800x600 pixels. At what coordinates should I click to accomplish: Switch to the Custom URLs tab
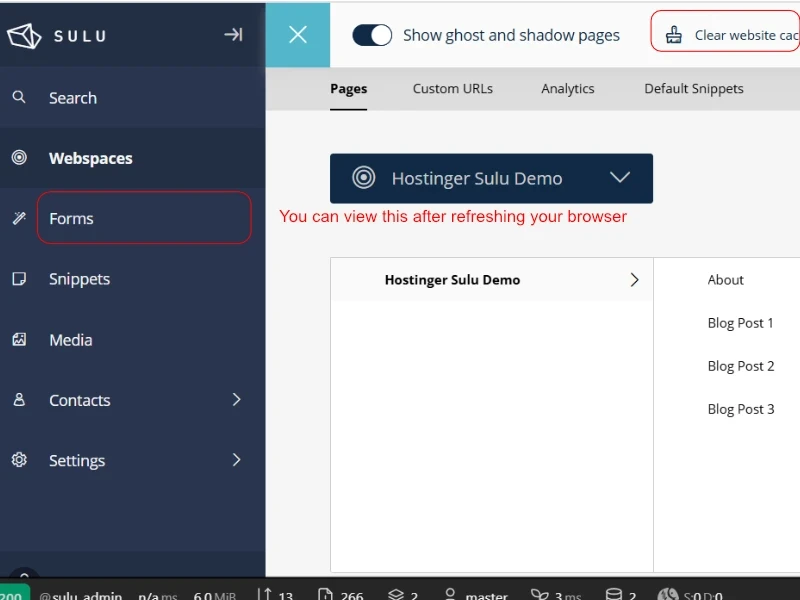point(452,89)
